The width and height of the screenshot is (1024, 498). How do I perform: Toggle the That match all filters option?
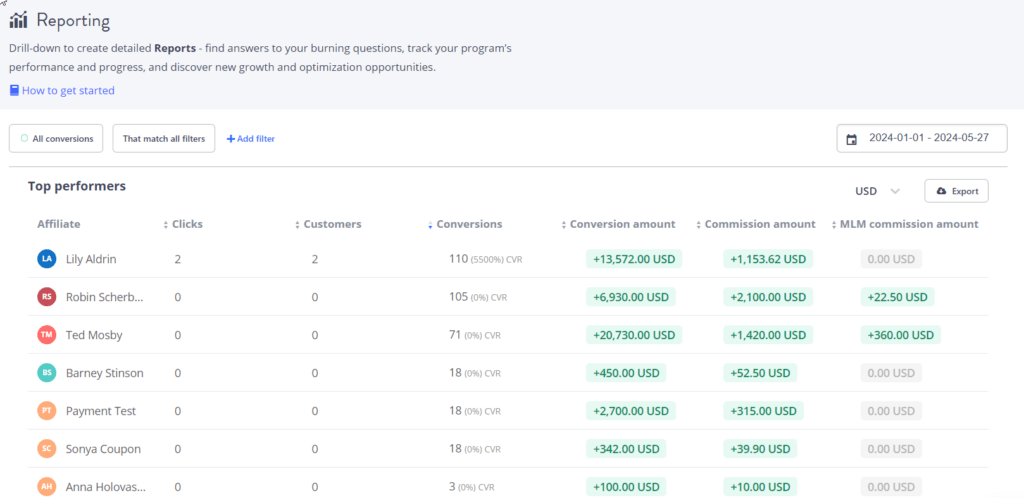163,138
